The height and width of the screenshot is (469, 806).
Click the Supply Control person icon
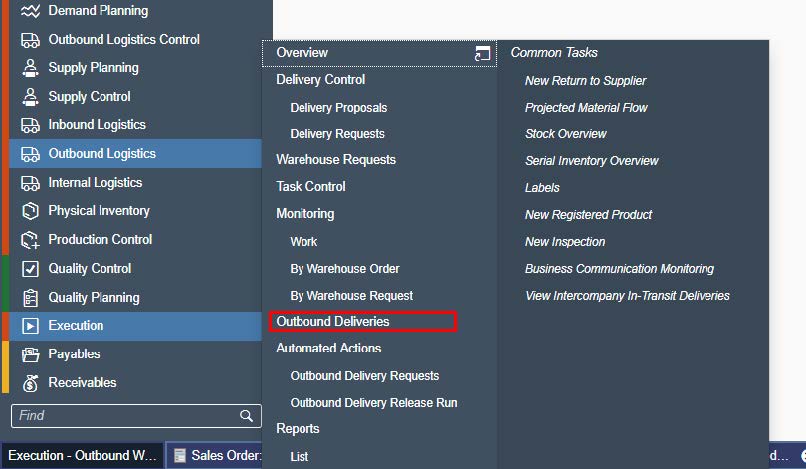pos(30,97)
